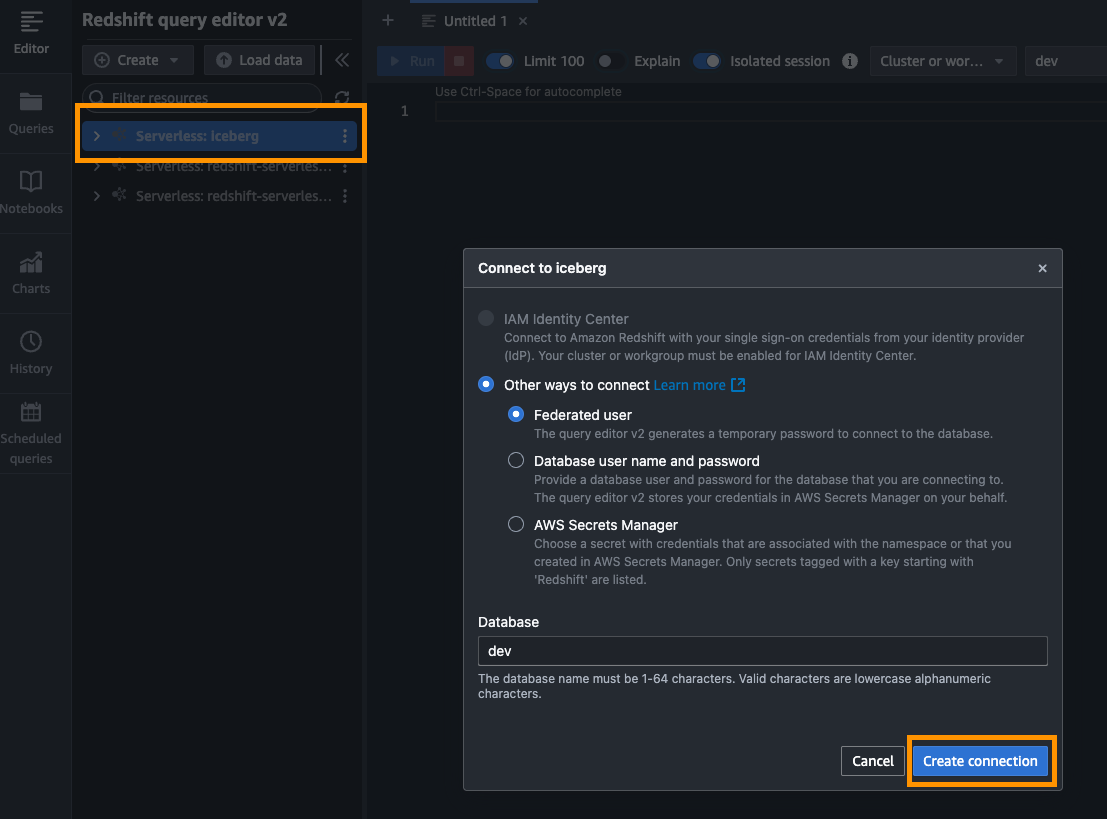Toggle the Limit 100 switch
1107x819 pixels.
(501, 61)
